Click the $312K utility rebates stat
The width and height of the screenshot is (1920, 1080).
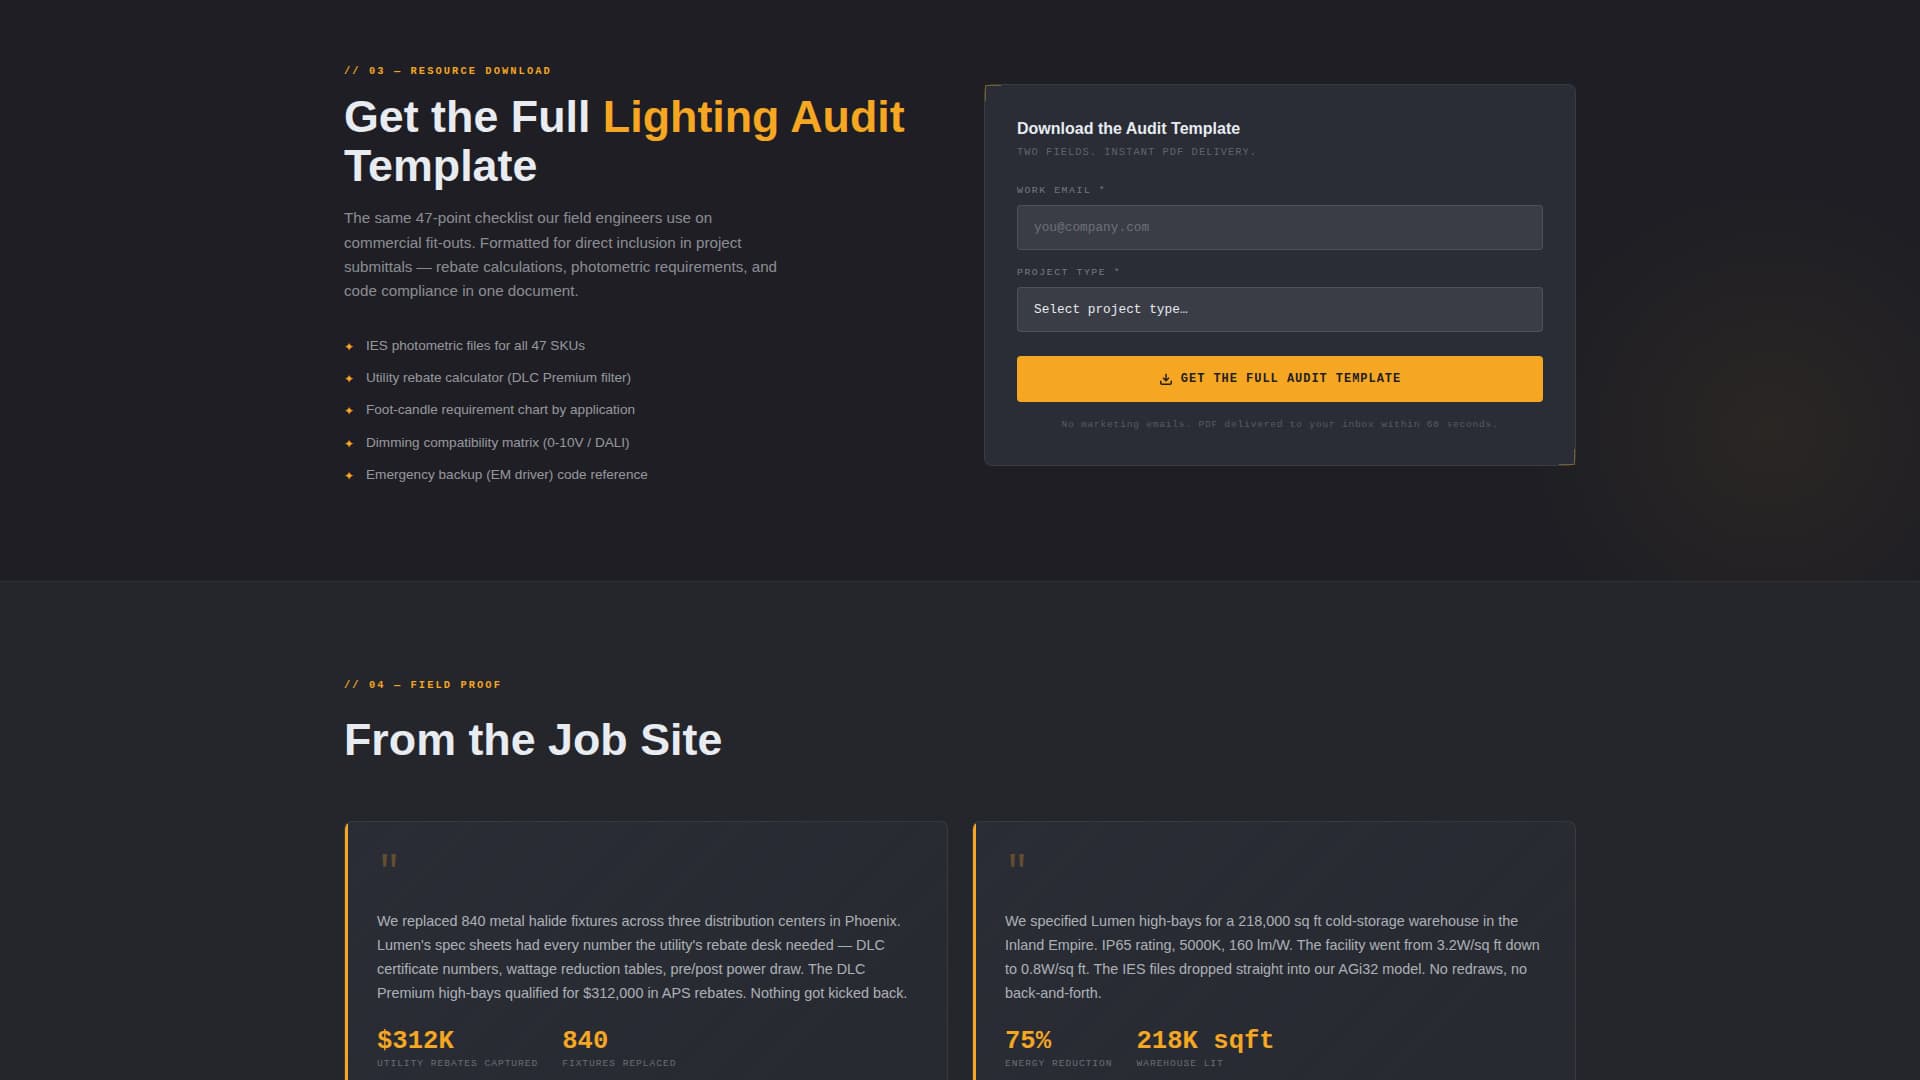[415, 1040]
